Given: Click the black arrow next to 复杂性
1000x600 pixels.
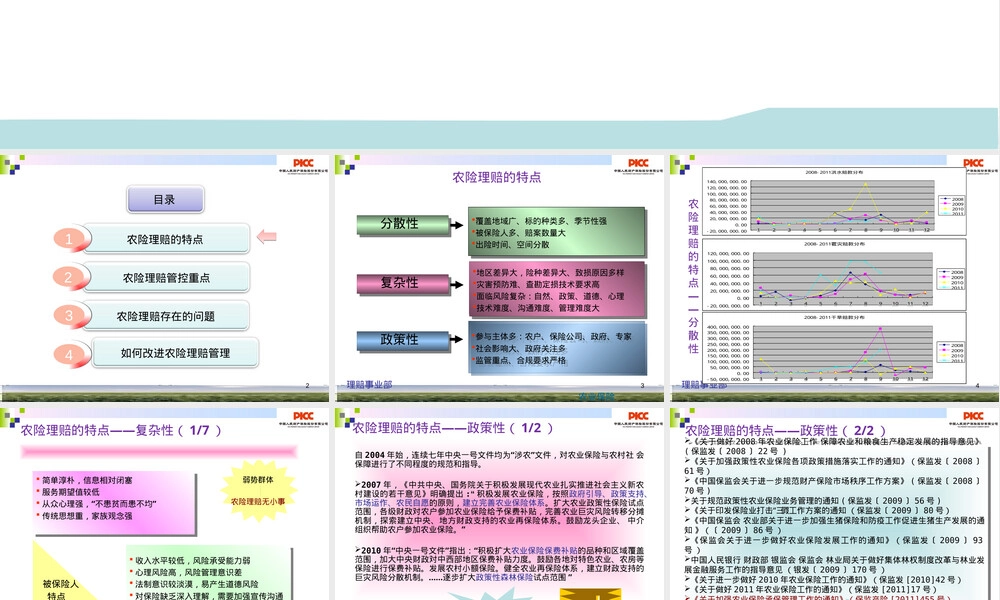Looking at the screenshot, I should [x=456, y=284].
